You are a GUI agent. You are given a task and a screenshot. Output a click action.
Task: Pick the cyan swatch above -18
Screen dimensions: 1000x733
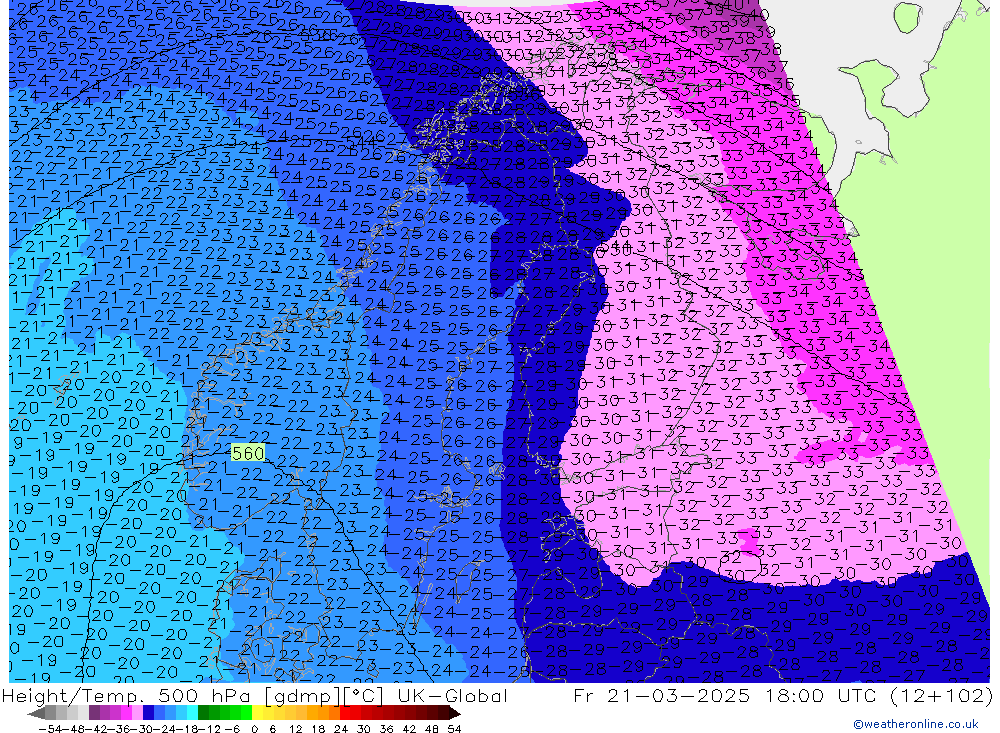(192, 713)
